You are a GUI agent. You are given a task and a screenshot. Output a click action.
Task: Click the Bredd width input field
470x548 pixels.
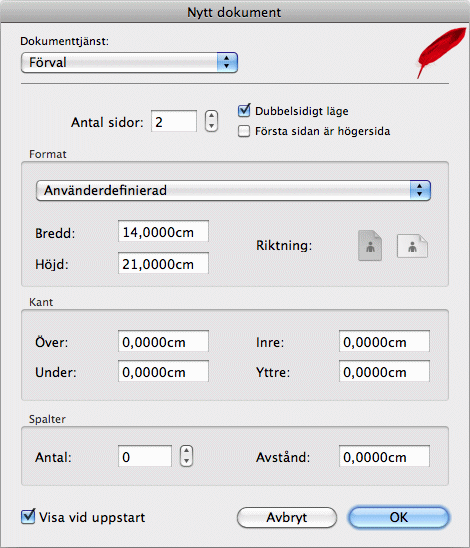(x=163, y=231)
